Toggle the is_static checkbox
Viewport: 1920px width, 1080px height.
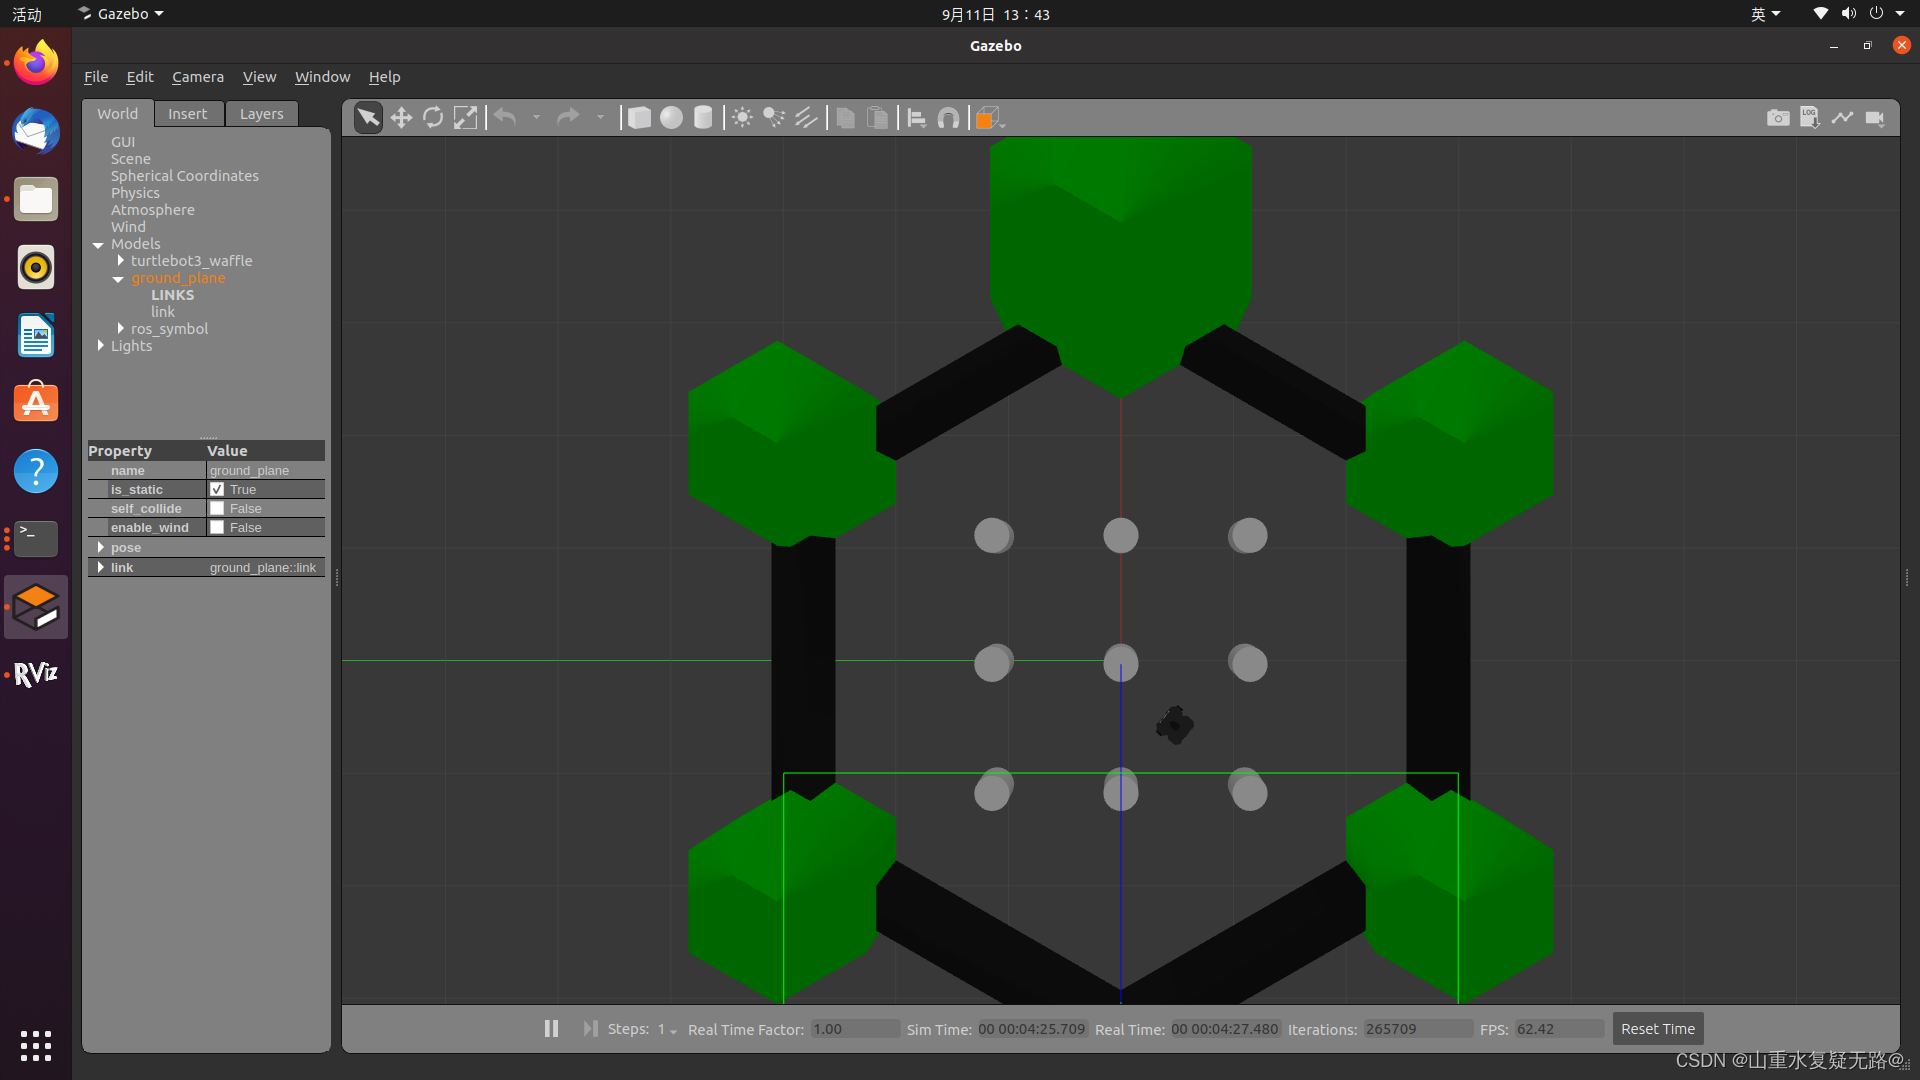point(217,489)
